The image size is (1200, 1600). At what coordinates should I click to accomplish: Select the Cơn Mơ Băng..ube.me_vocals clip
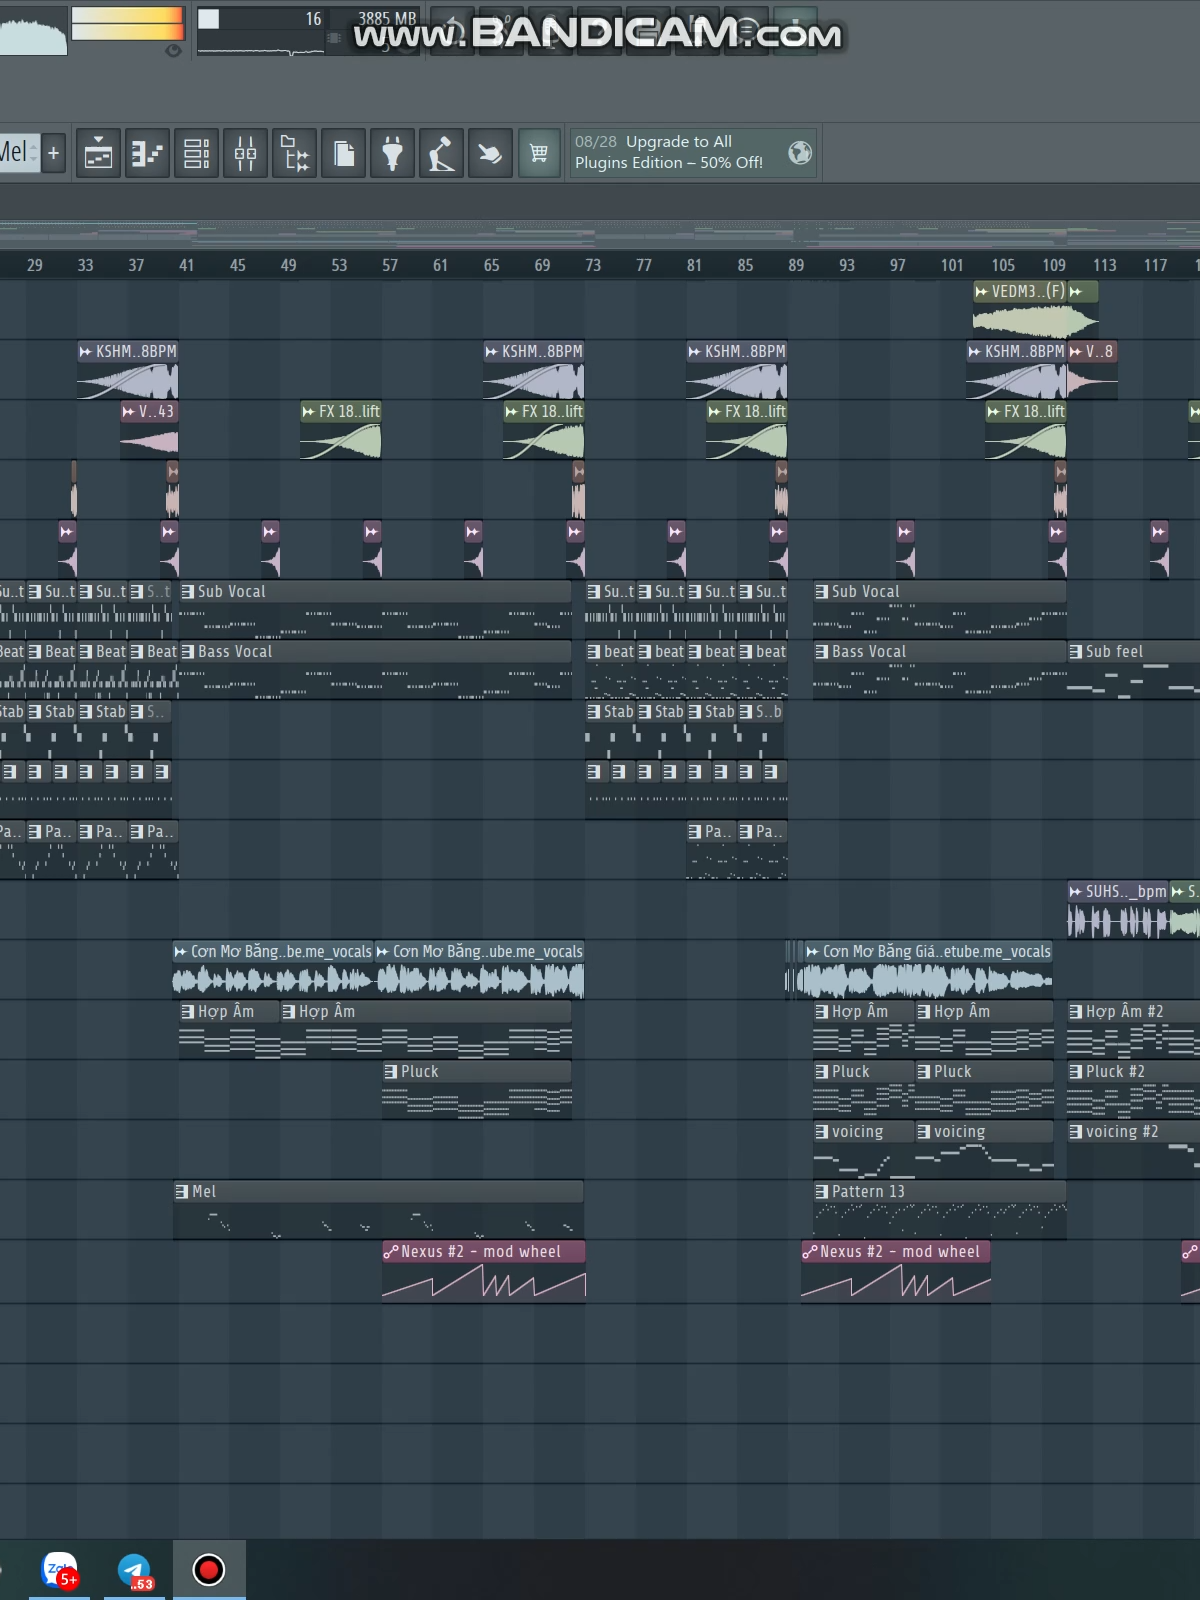tap(479, 970)
